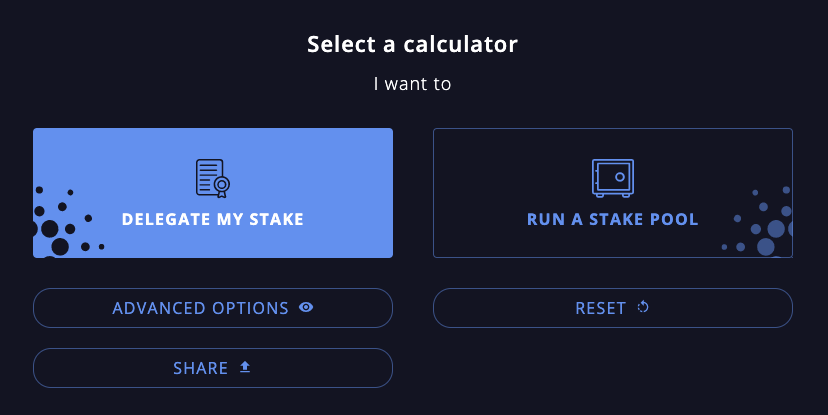
Task: Click the "ADVANCED OPTIONS" text label
Action: tap(200, 308)
